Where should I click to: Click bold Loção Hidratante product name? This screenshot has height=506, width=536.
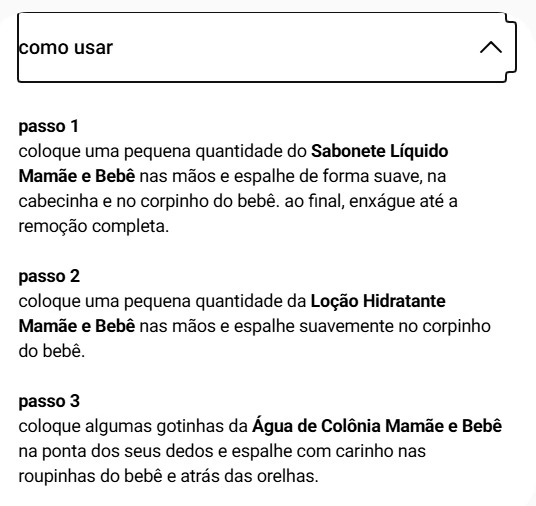tap(378, 301)
